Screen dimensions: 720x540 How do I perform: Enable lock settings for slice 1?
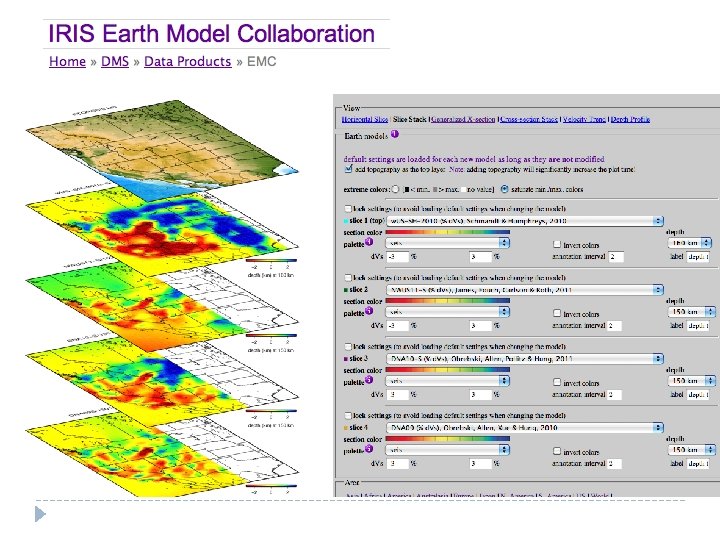[x=348, y=209]
